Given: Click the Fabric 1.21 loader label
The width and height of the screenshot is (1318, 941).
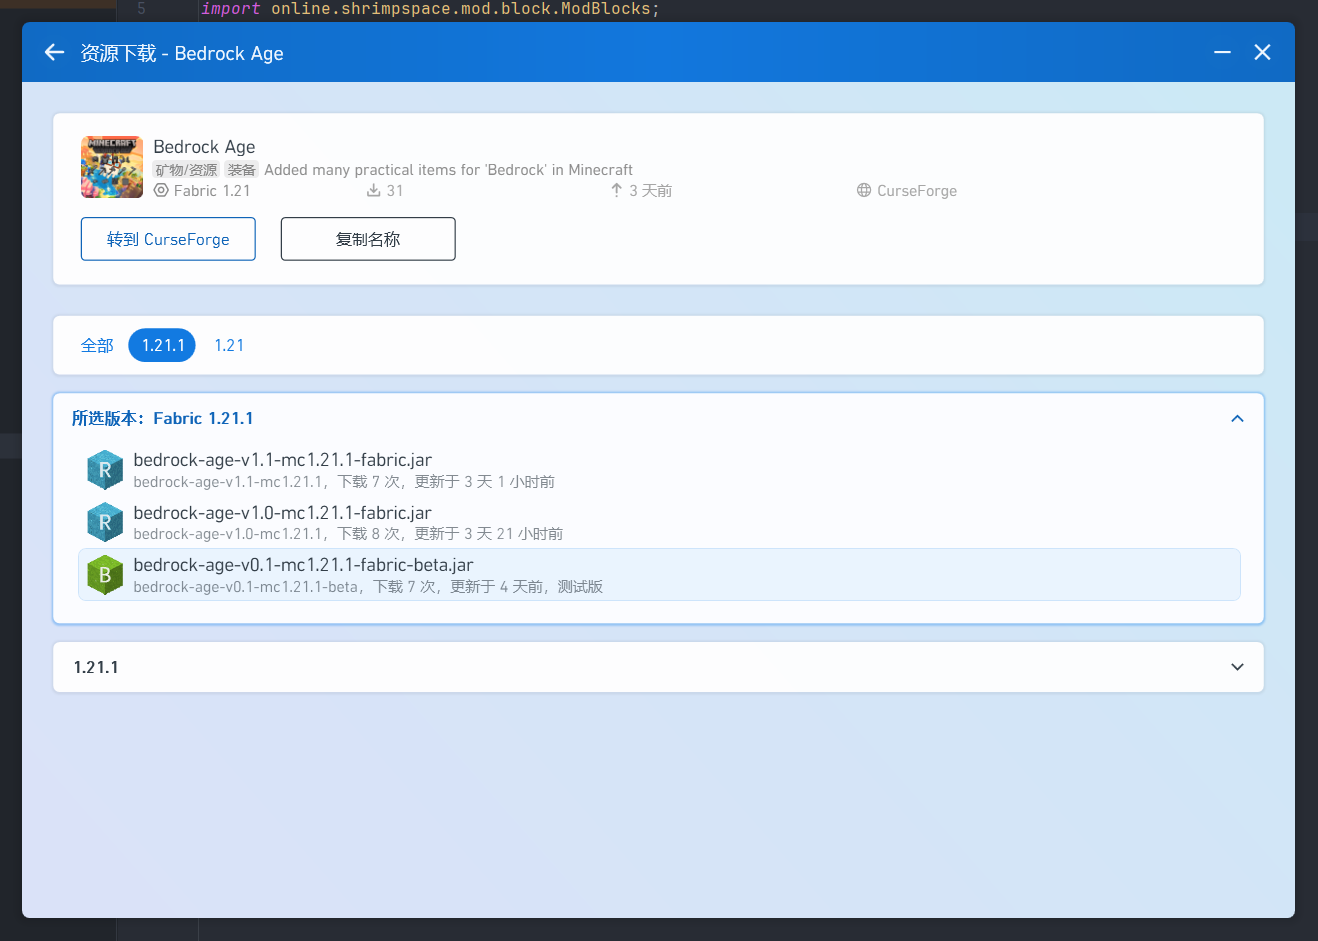Looking at the screenshot, I should [x=212, y=190].
